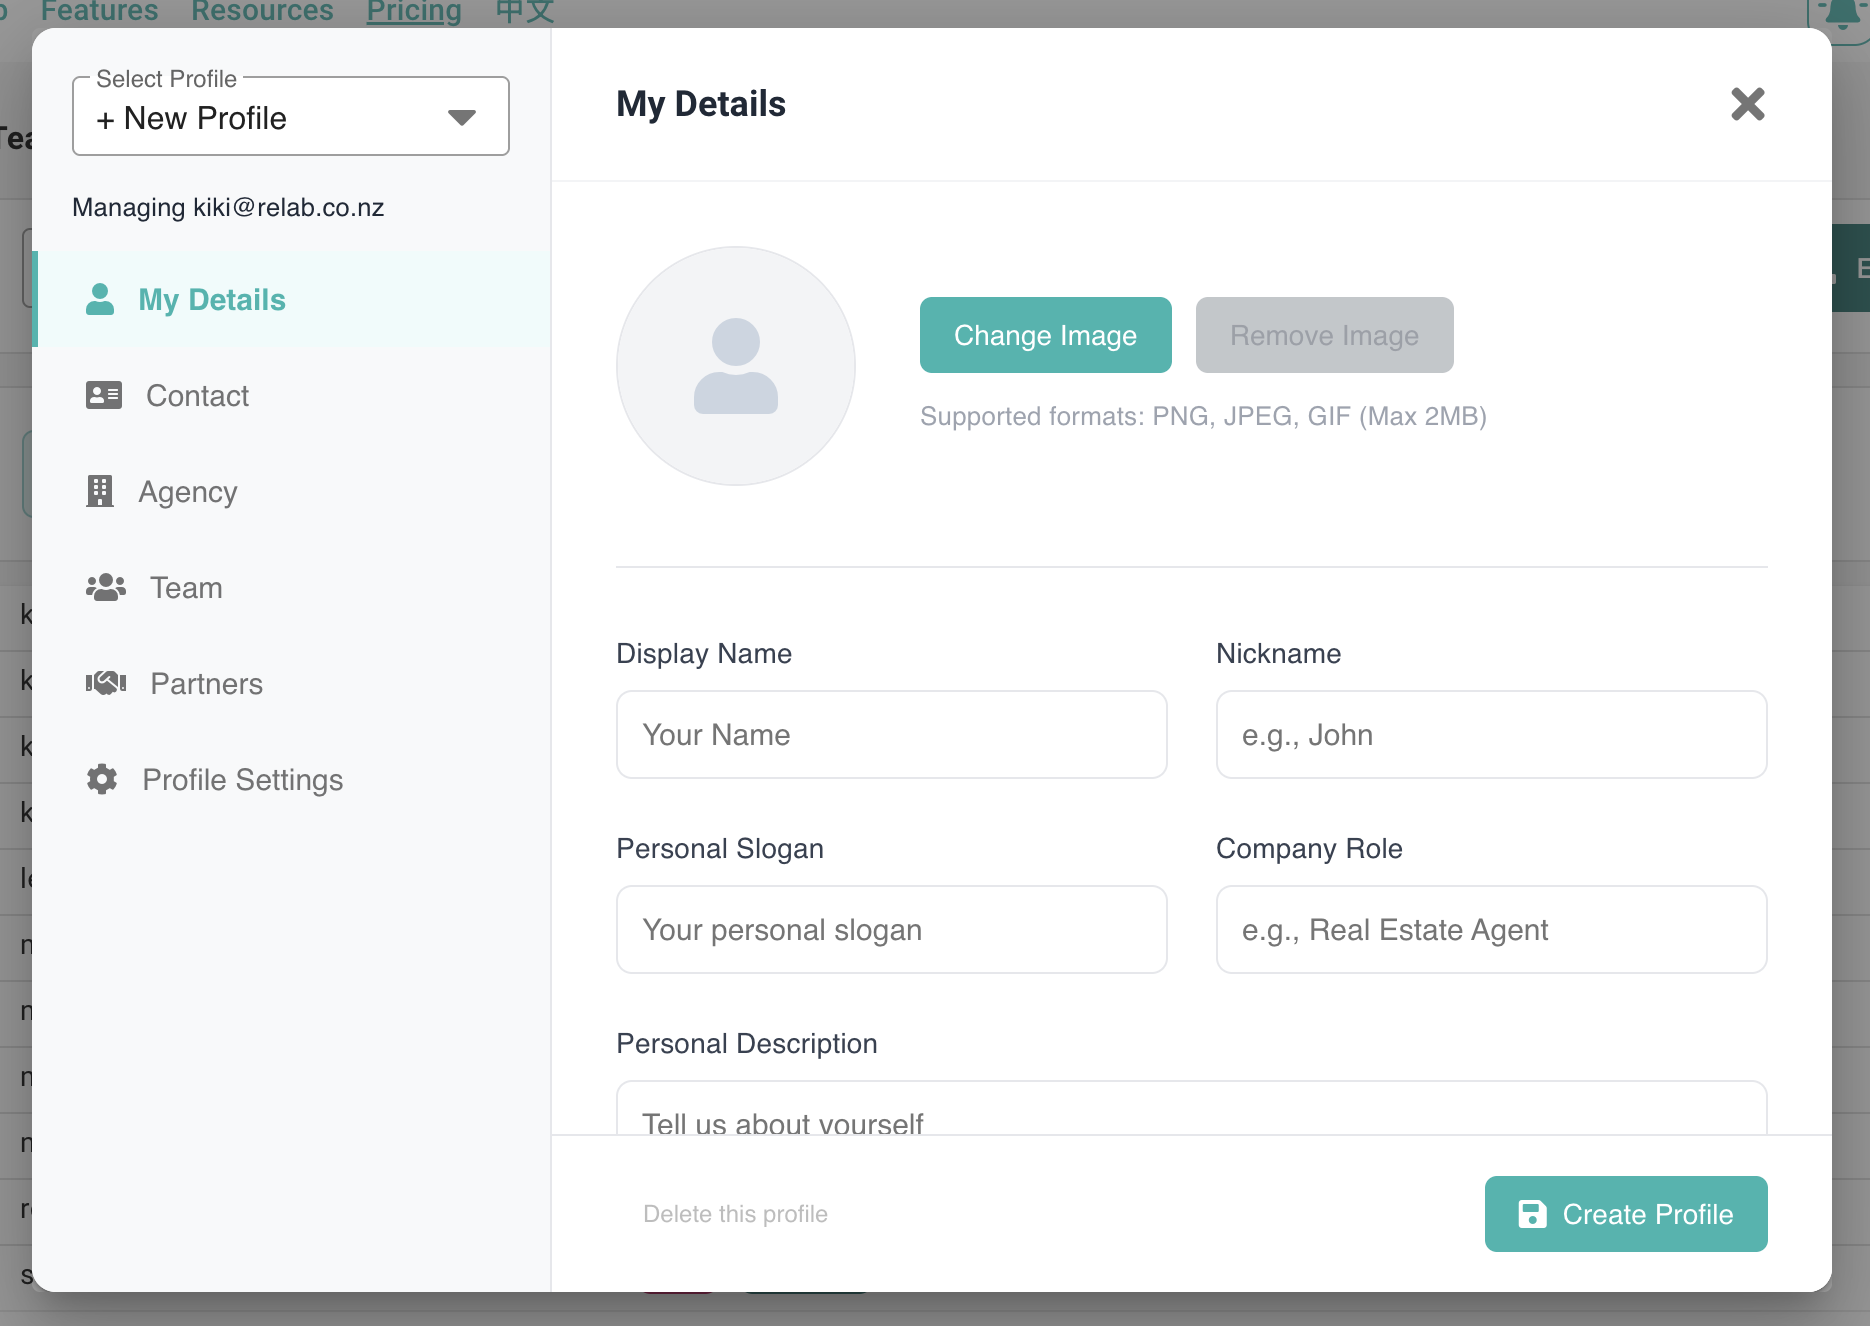1870x1326 pixels.
Task: Go to the Contact section
Action: click(x=292, y=396)
